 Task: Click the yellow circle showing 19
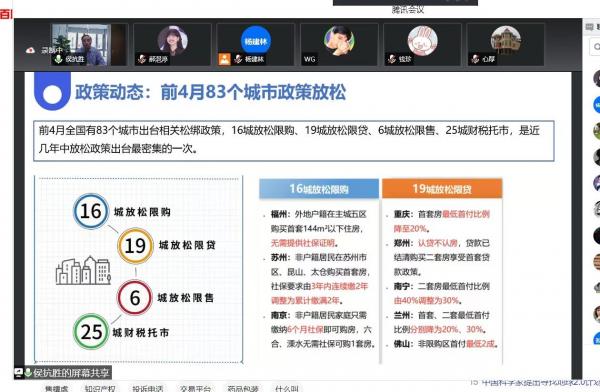pos(135,245)
